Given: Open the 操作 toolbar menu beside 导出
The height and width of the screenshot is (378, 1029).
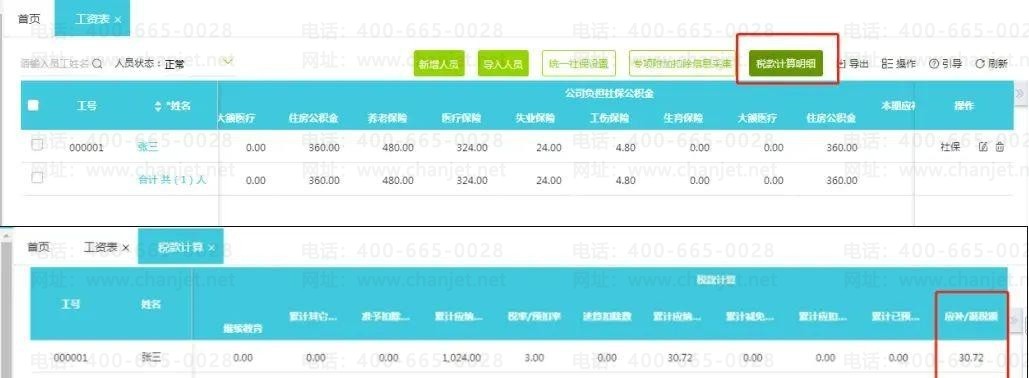Looking at the screenshot, I should (898, 64).
